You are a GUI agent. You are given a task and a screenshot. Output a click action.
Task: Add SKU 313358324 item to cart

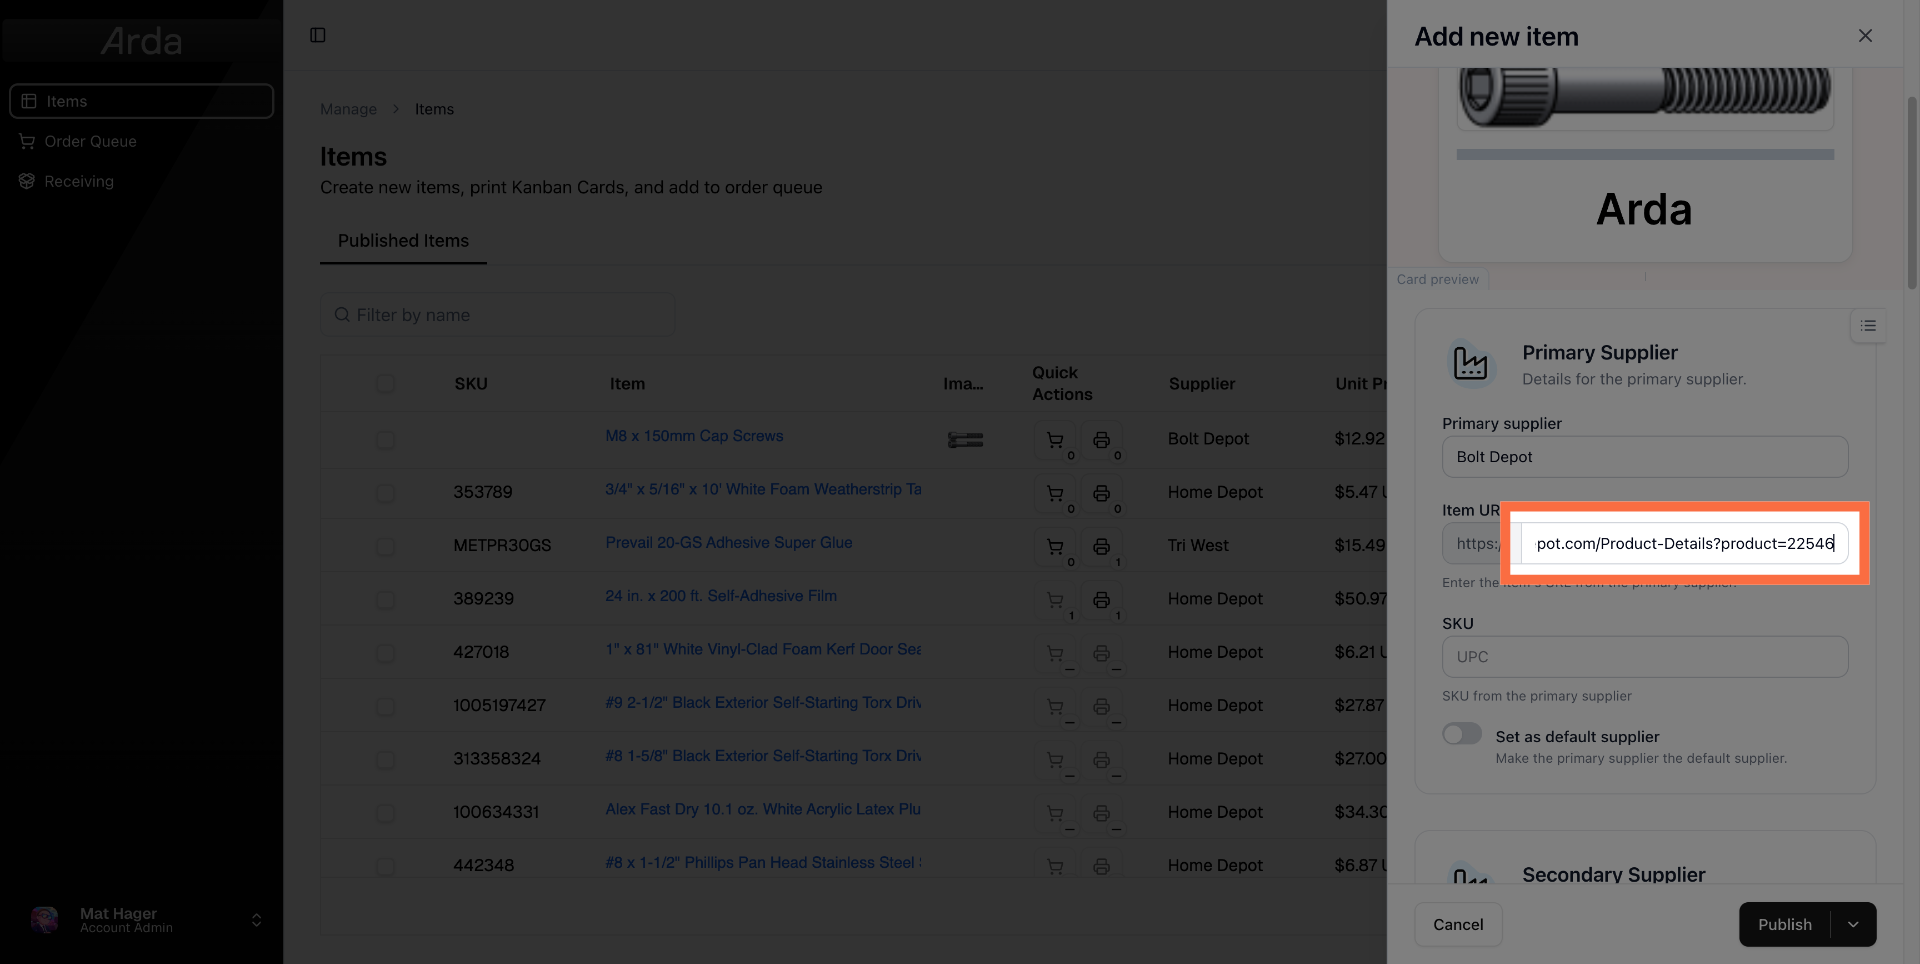(1055, 760)
